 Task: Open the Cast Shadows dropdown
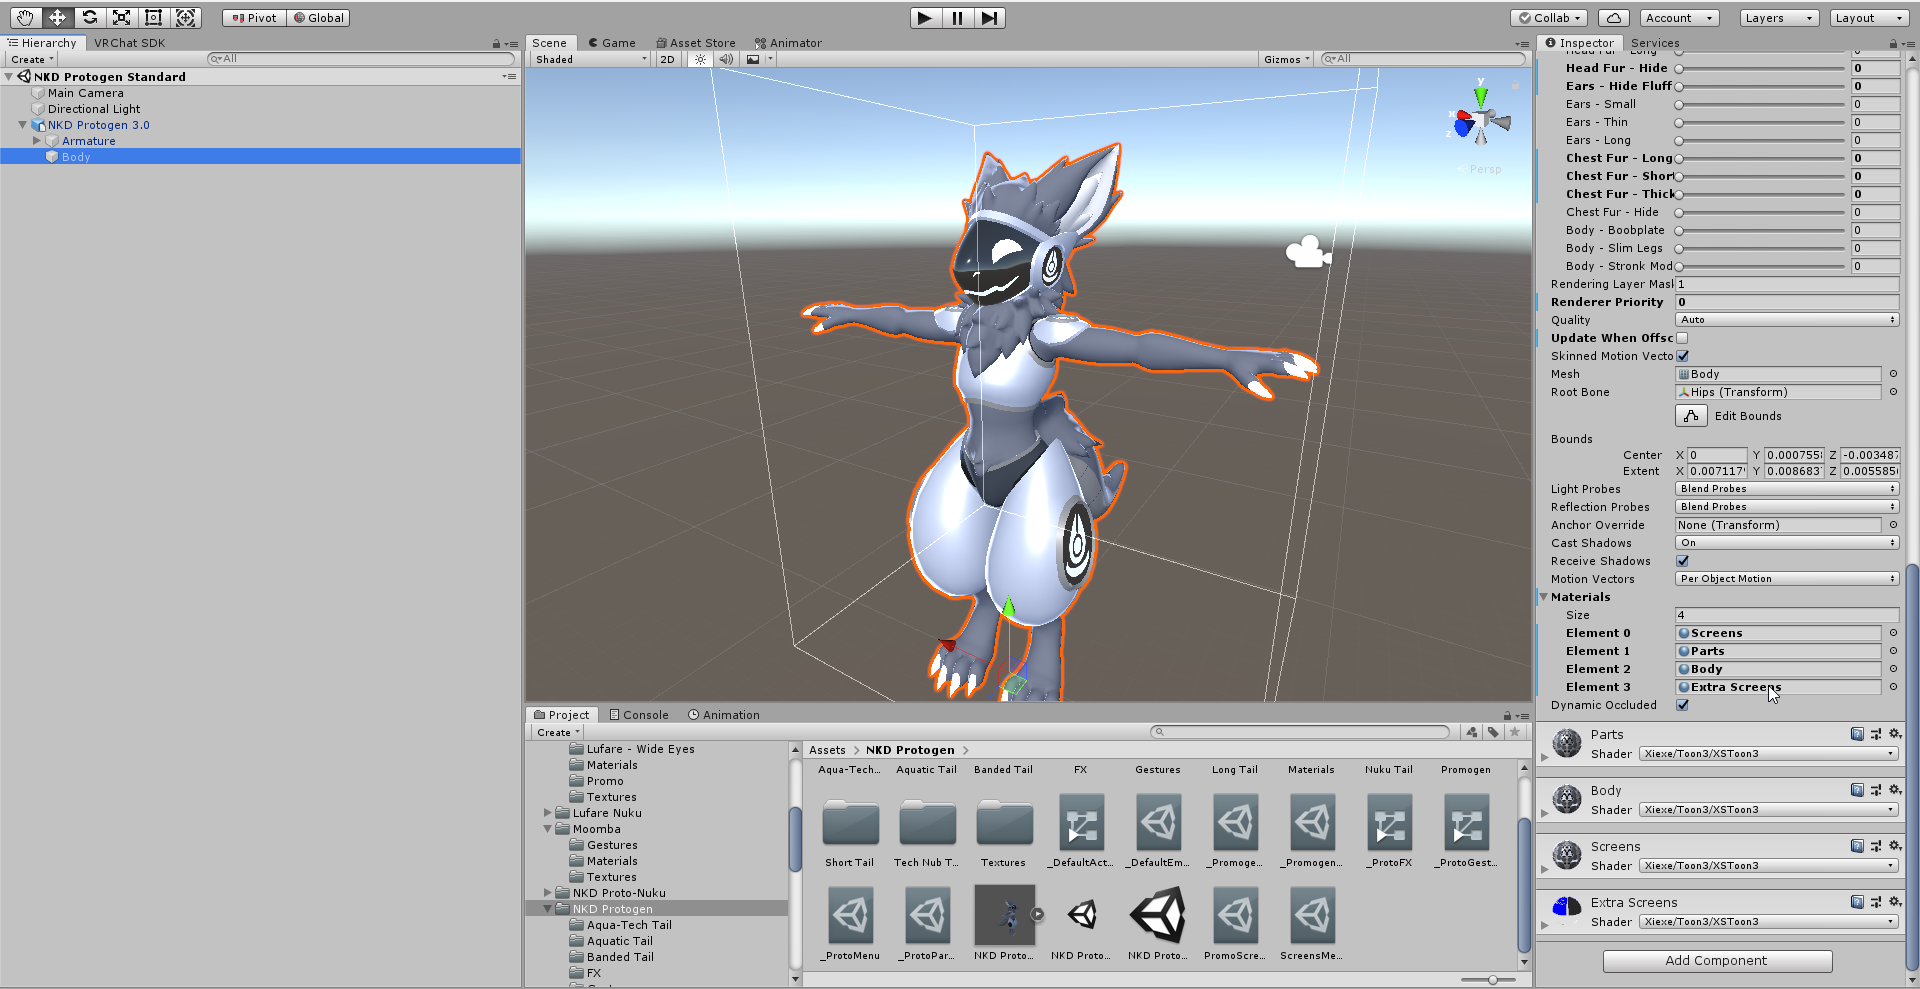[x=1787, y=543]
